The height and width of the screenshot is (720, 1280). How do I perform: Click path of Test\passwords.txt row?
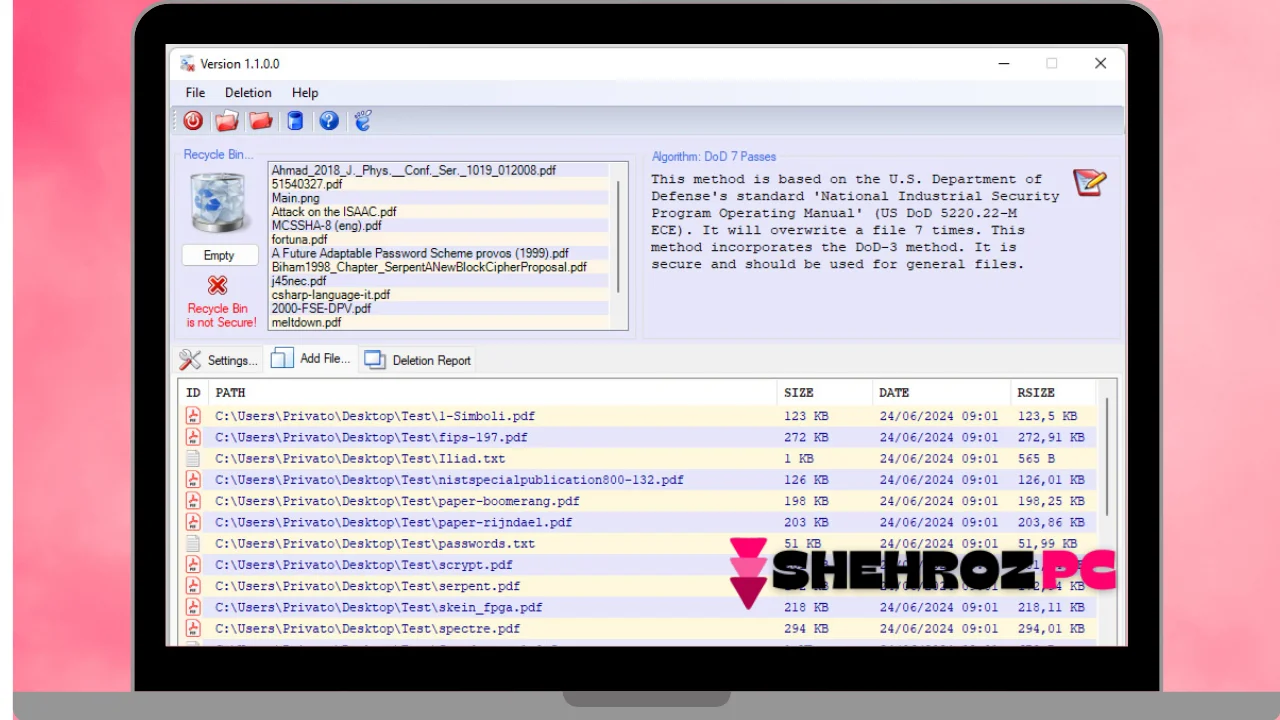pyautogui.click(x=375, y=544)
